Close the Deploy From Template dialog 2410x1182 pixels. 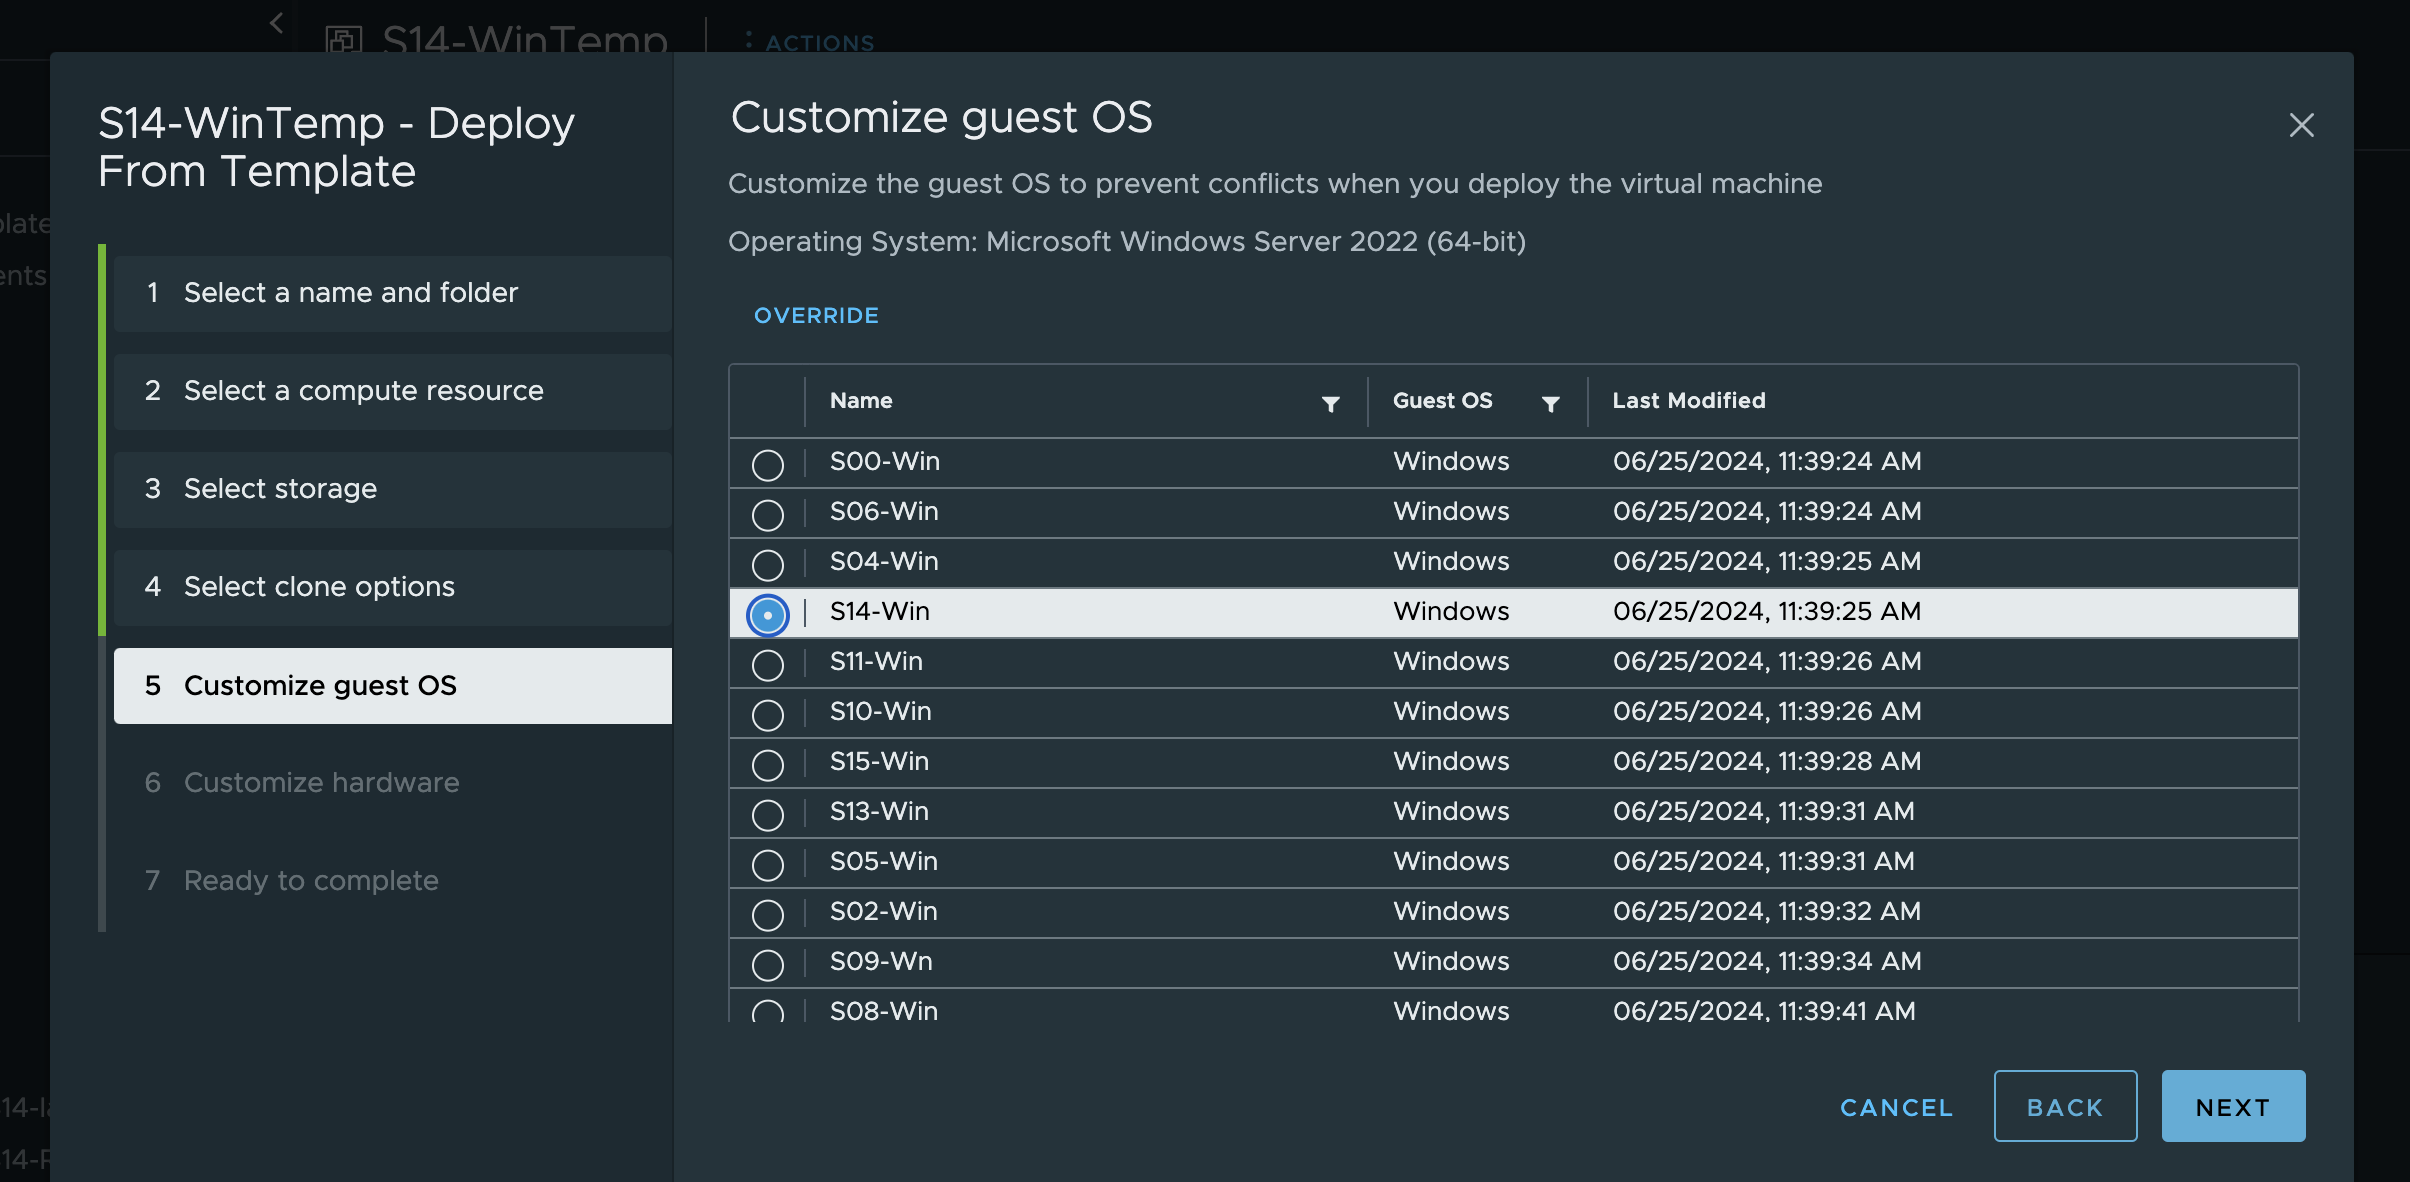coord(2301,125)
